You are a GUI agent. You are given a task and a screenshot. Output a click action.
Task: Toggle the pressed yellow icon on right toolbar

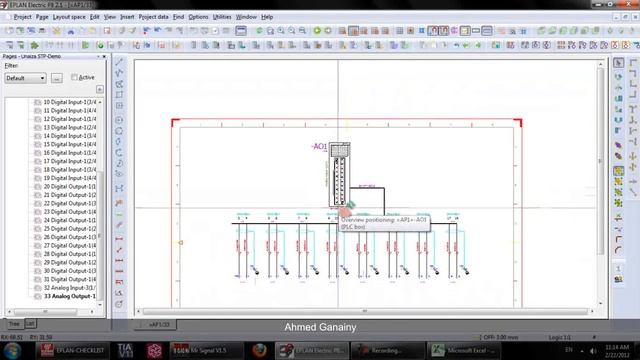click(x=618, y=171)
